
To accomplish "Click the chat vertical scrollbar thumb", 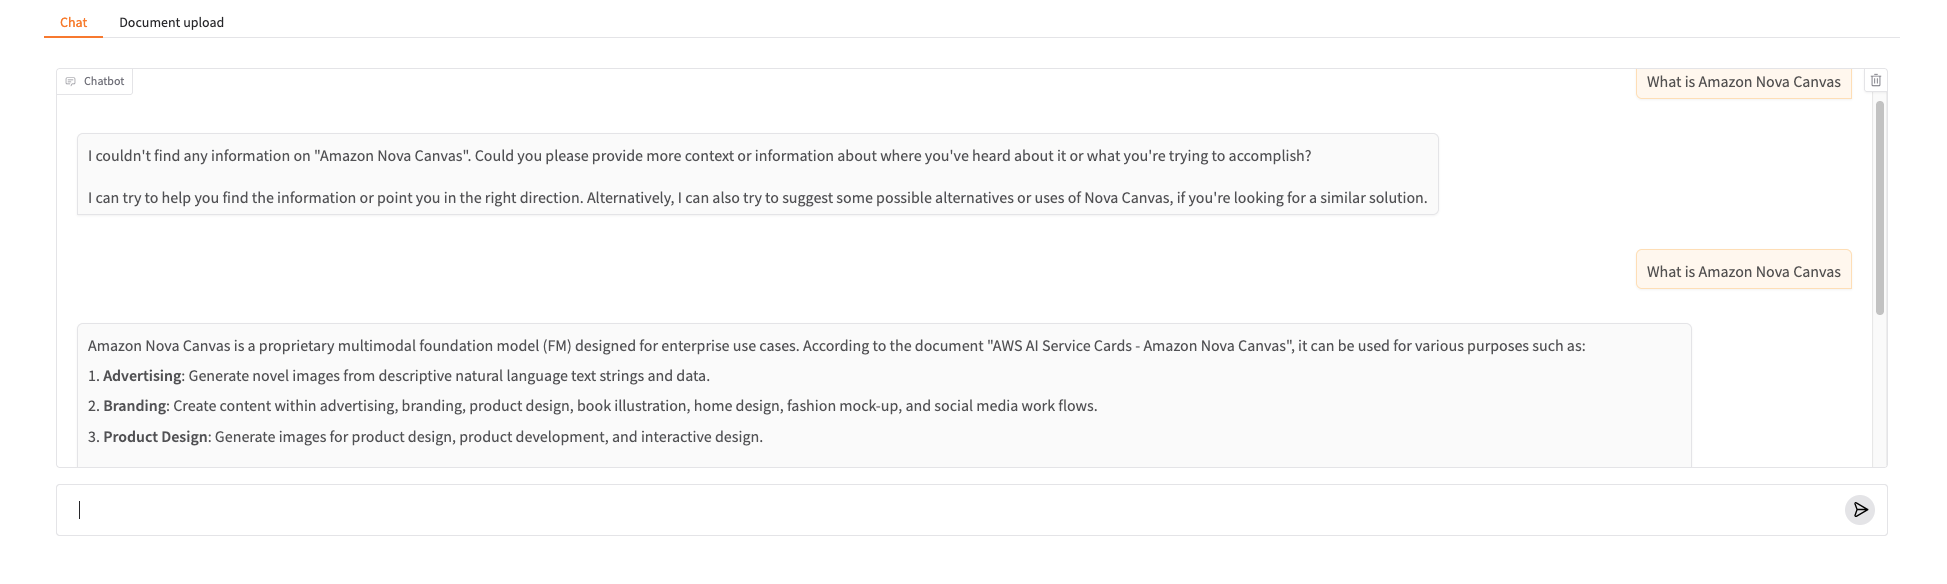I will (x=1879, y=208).
